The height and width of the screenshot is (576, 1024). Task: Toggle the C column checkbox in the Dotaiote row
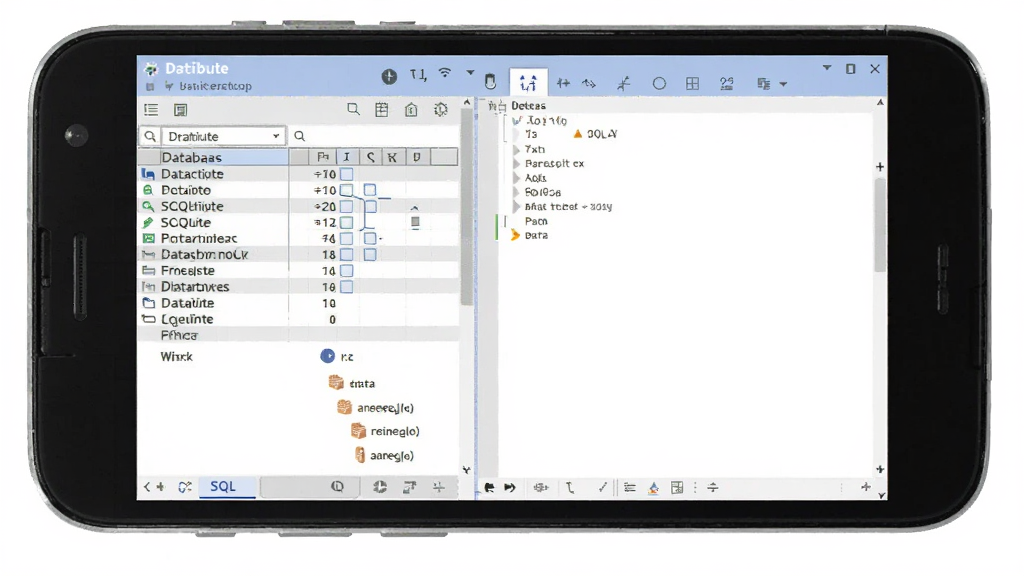coord(370,190)
